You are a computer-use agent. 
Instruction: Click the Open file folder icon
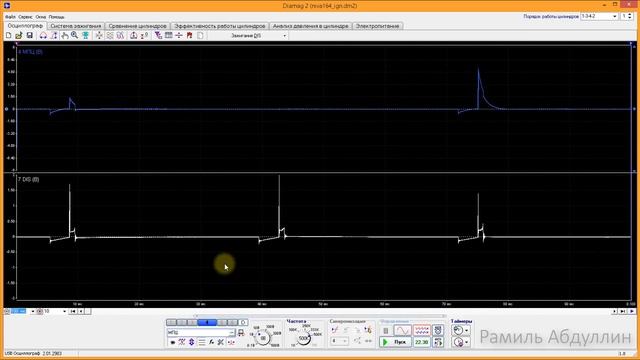[x=19, y=36]
